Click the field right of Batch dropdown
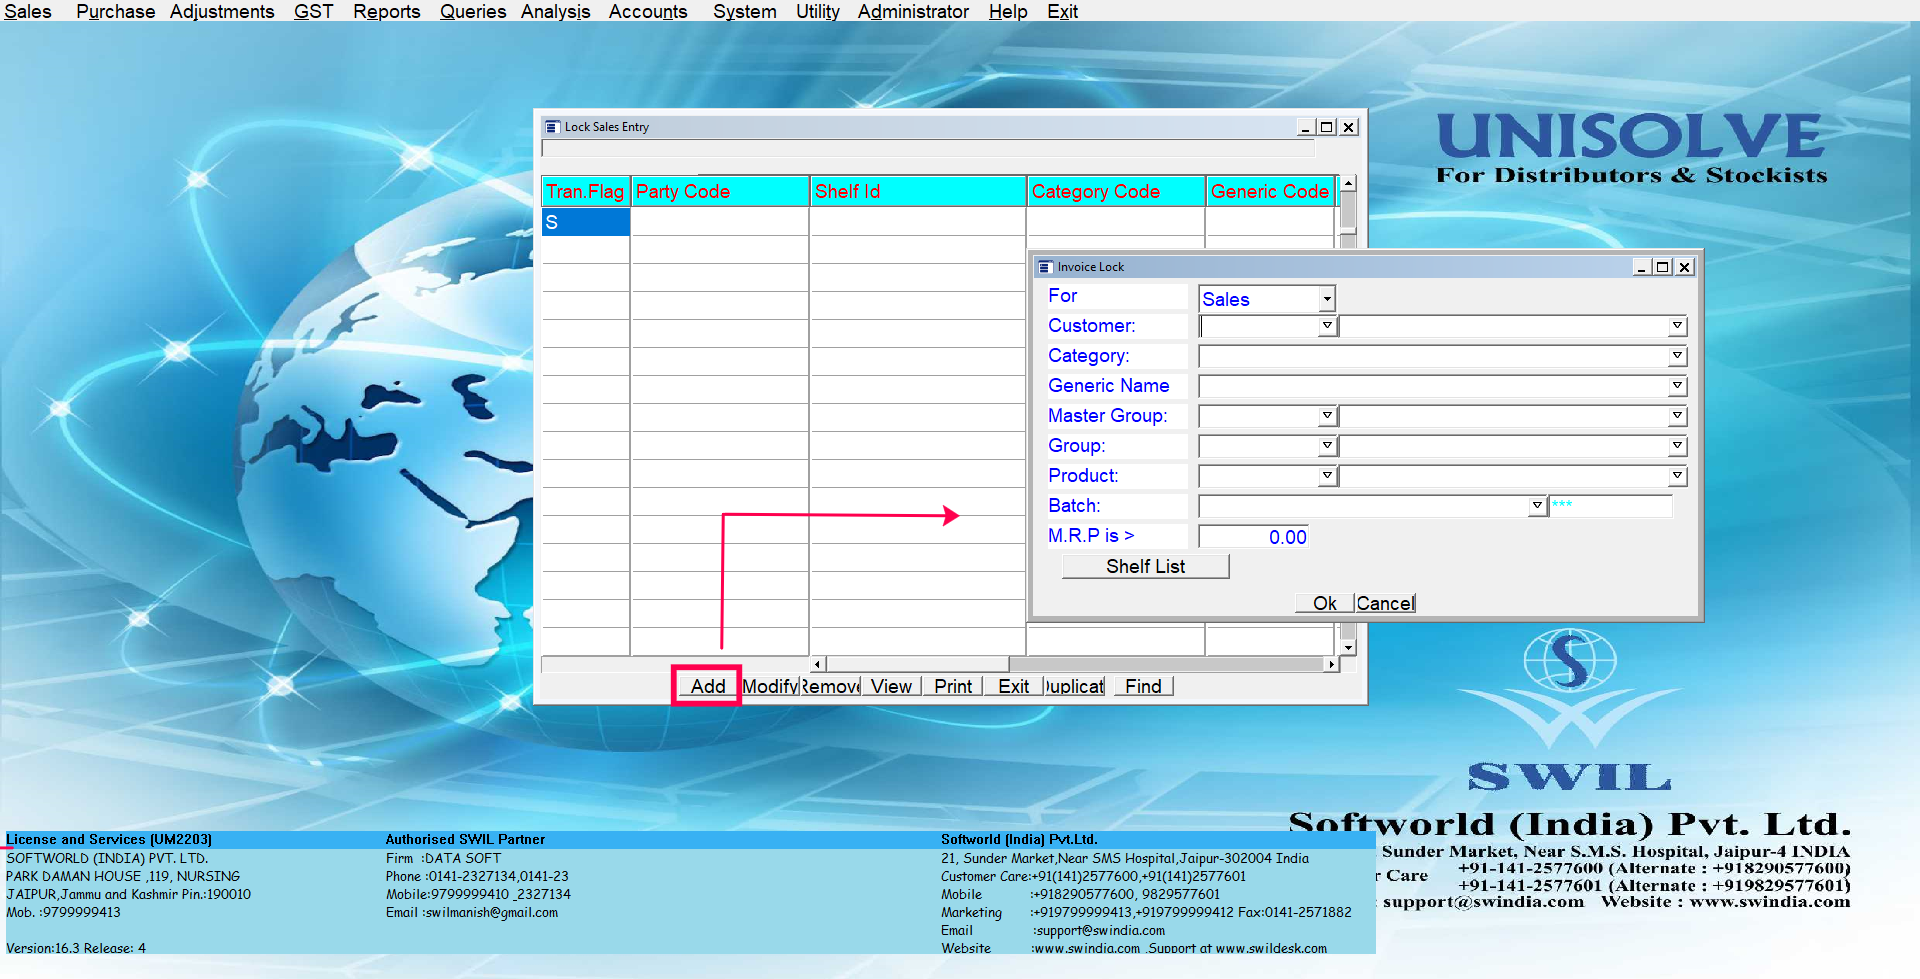 tap(1611, 506)
